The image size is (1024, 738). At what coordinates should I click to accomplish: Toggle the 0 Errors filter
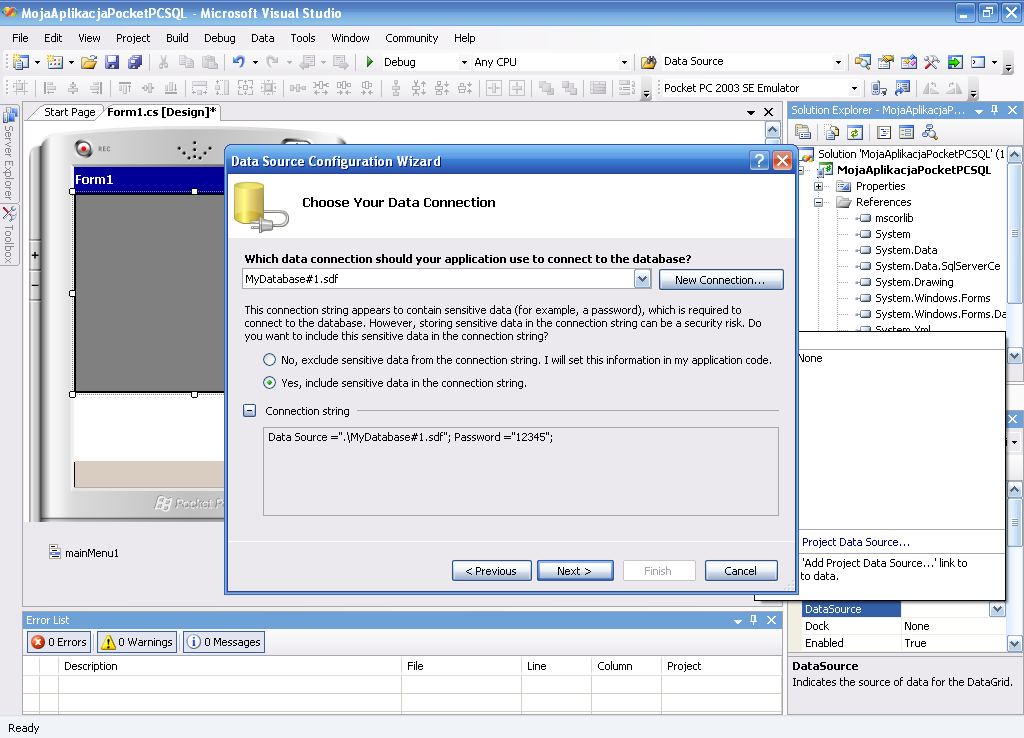[59, 642]
